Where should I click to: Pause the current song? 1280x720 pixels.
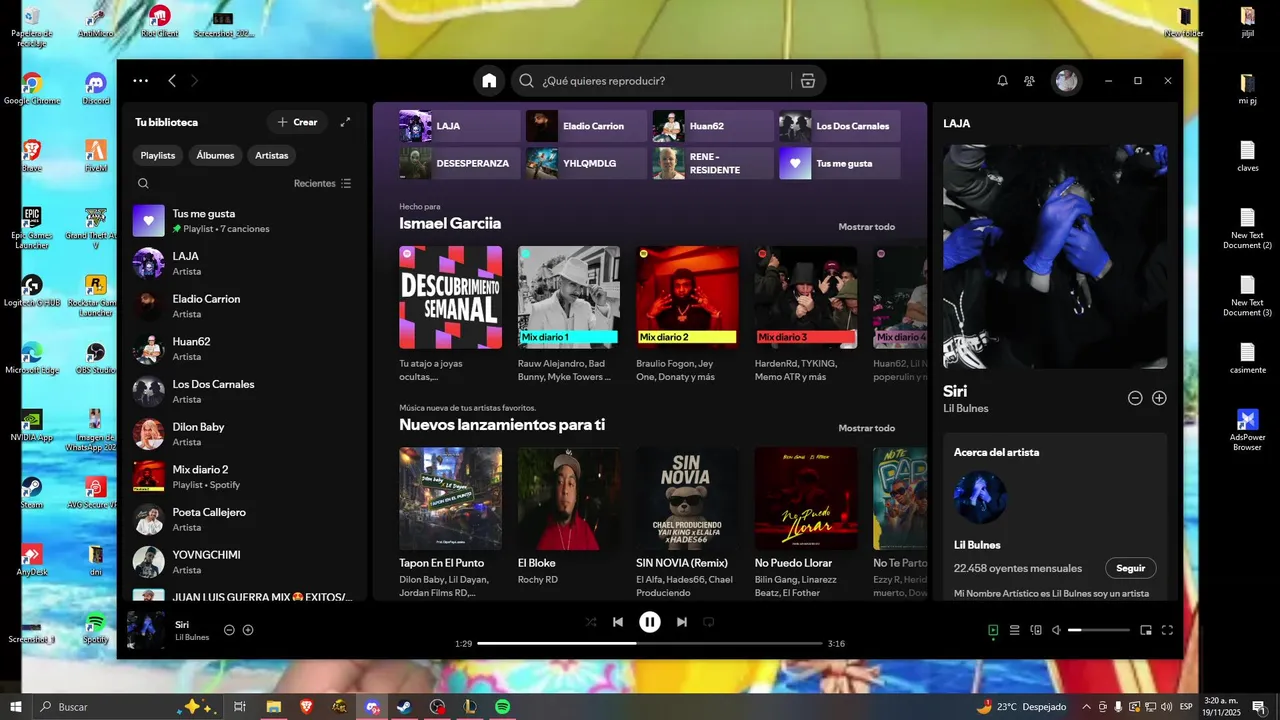pyautogui.click(x=650, y=622)
